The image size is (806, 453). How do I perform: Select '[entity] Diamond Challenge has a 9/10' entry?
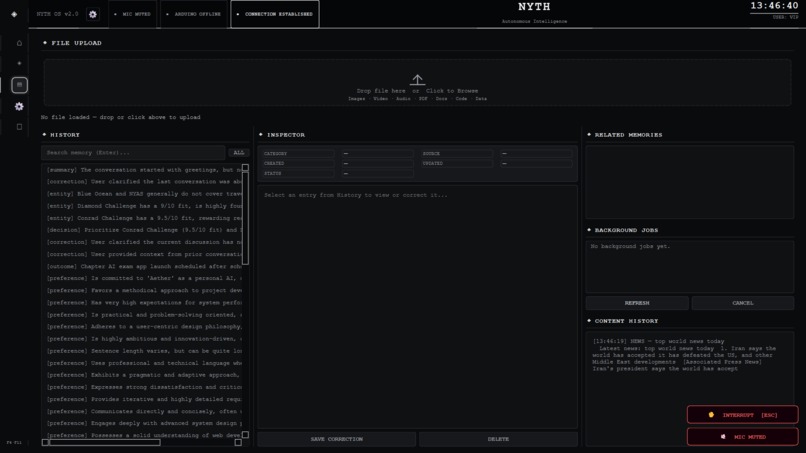click(142, 206)
